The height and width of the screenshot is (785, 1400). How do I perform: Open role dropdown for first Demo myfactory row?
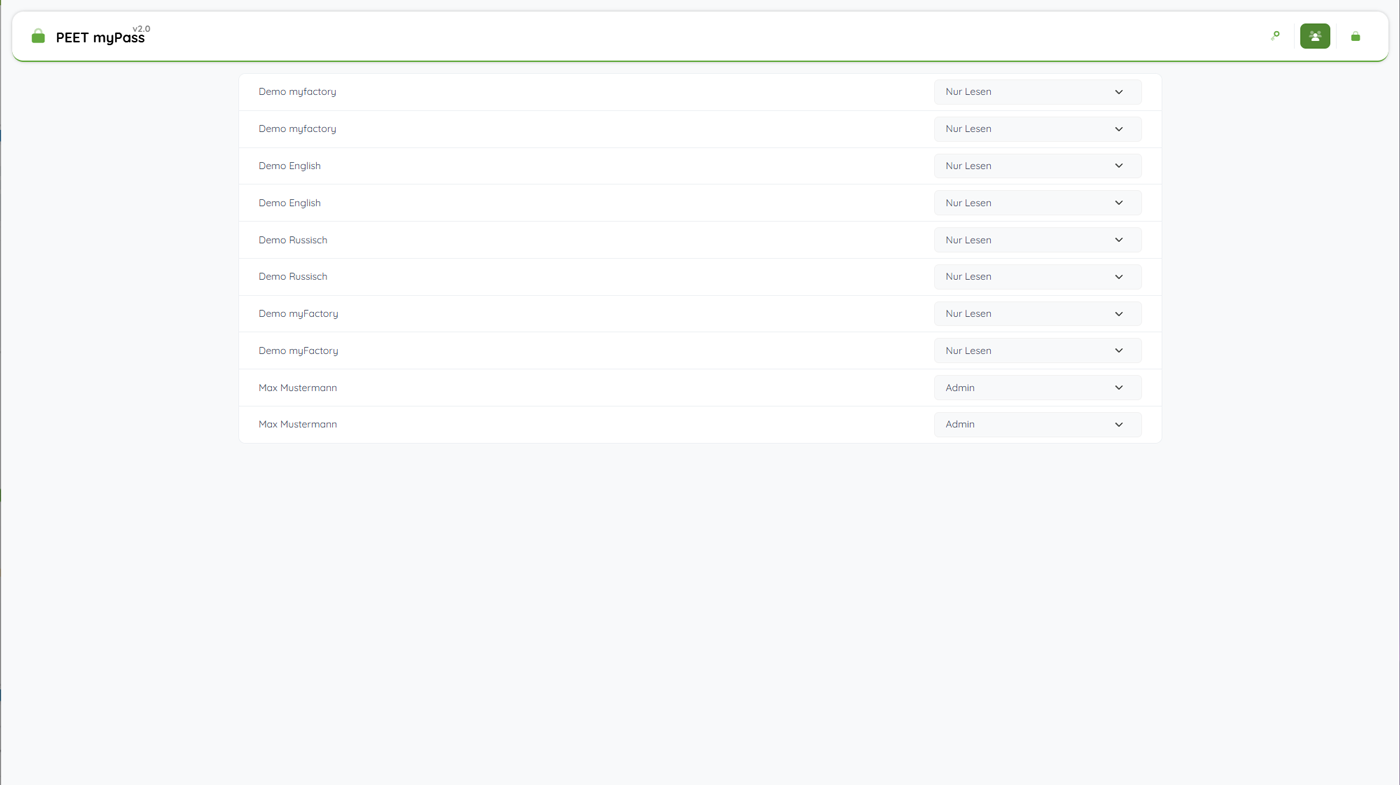pyautogui.click(x=1037, y=92)
